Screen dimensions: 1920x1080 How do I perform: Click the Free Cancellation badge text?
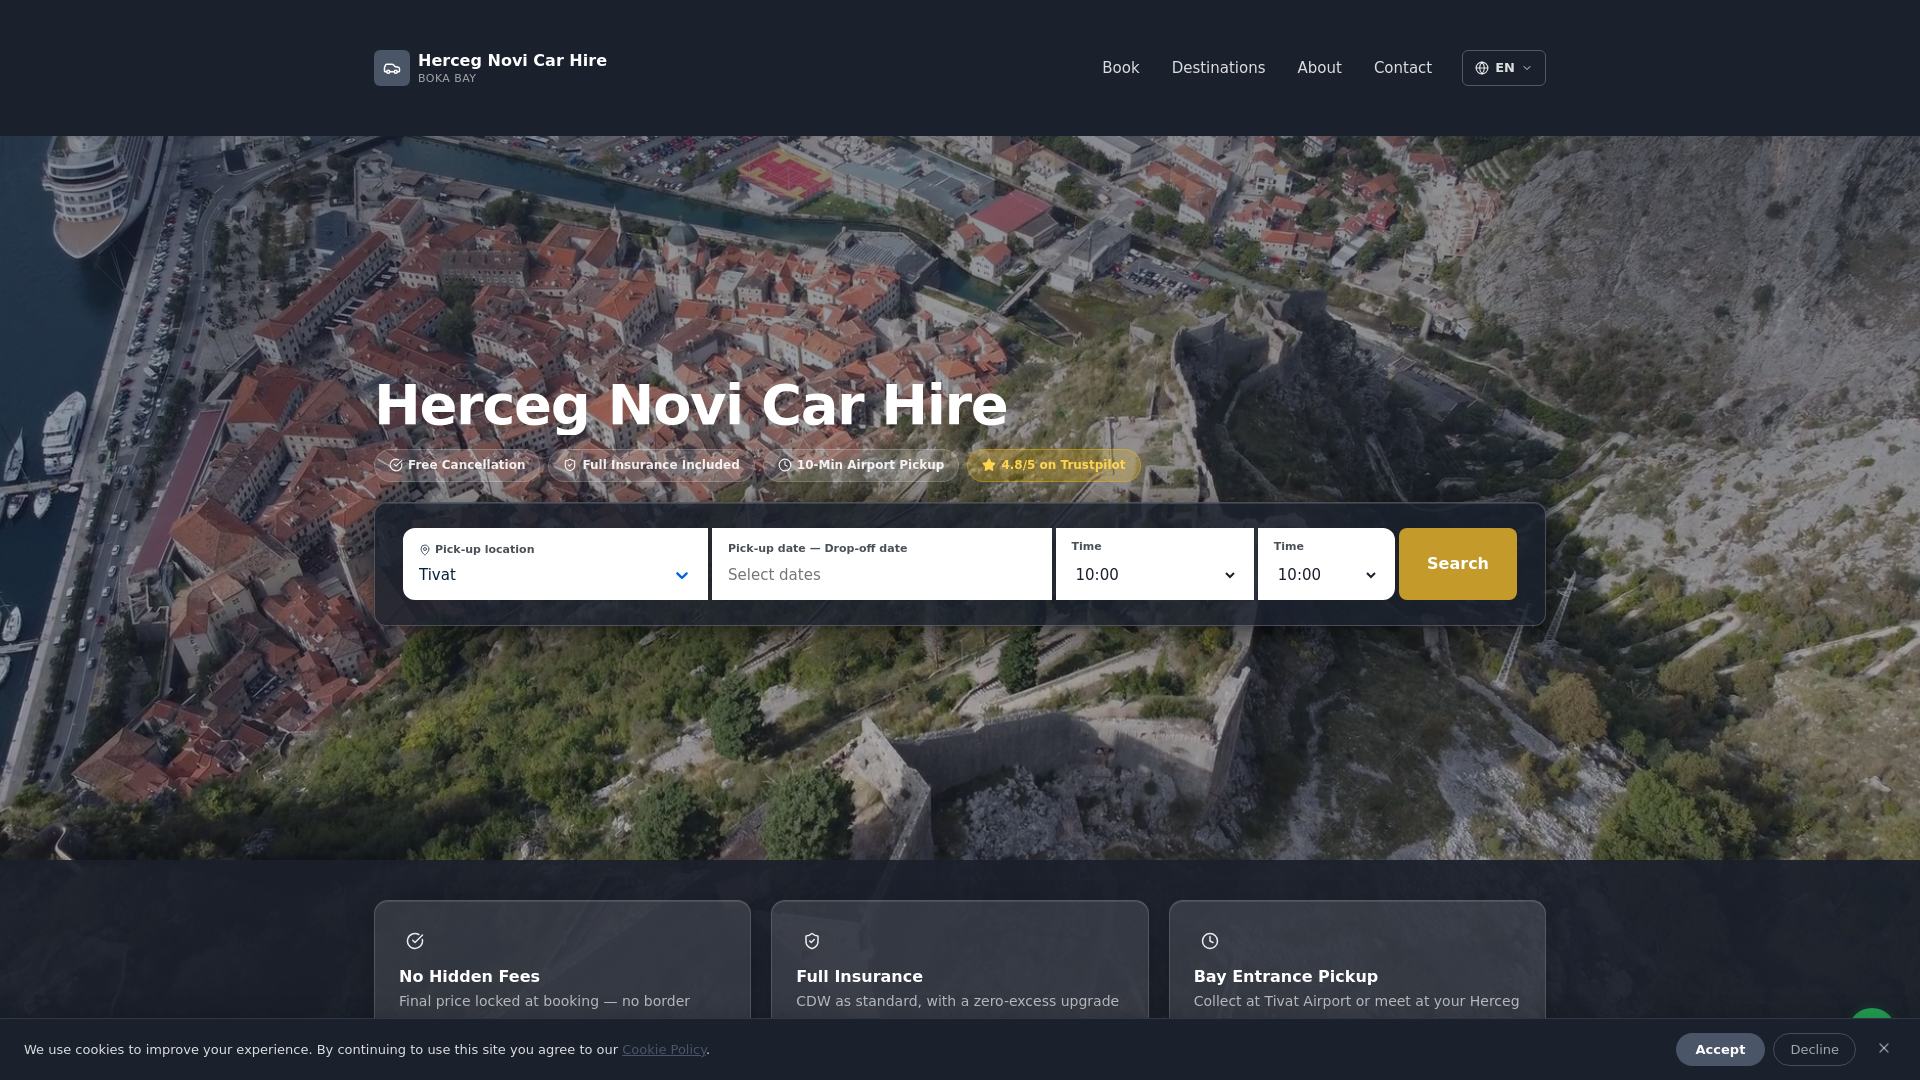coord(466,465)
